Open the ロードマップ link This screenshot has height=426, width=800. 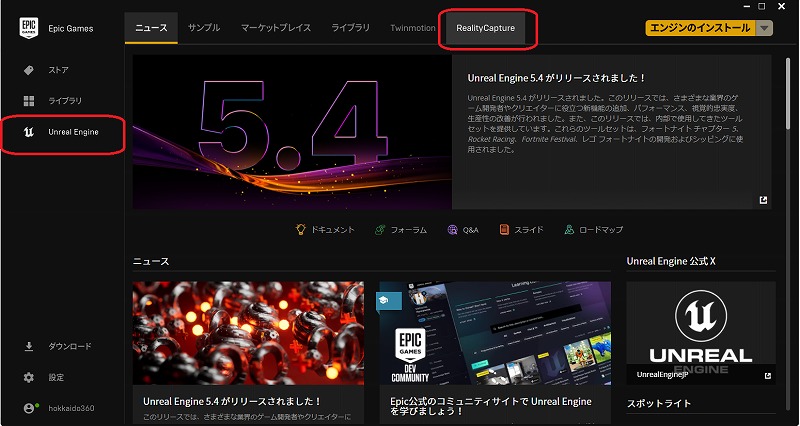pos(601,230)
